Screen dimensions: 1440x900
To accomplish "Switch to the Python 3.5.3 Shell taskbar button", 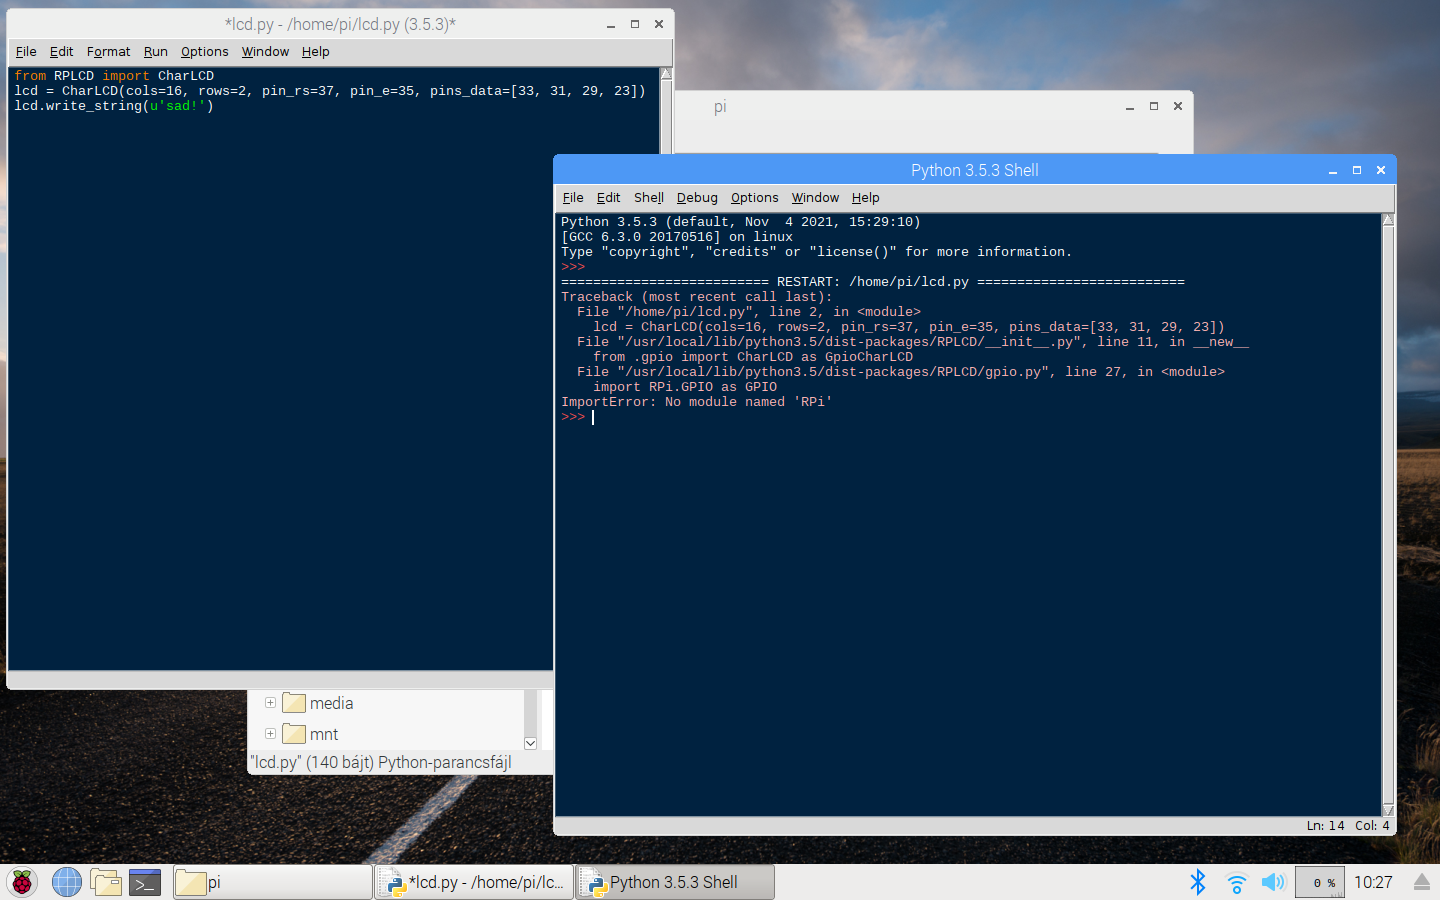I will coord(675,882).
